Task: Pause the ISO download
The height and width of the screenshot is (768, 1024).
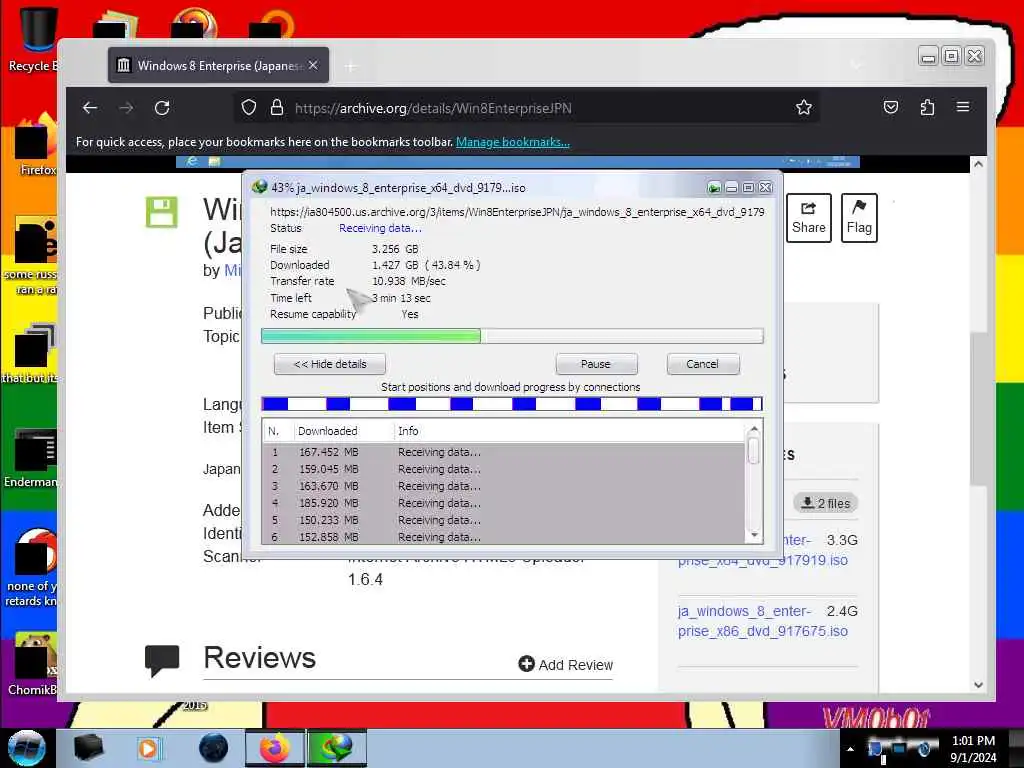Action: 596,364
